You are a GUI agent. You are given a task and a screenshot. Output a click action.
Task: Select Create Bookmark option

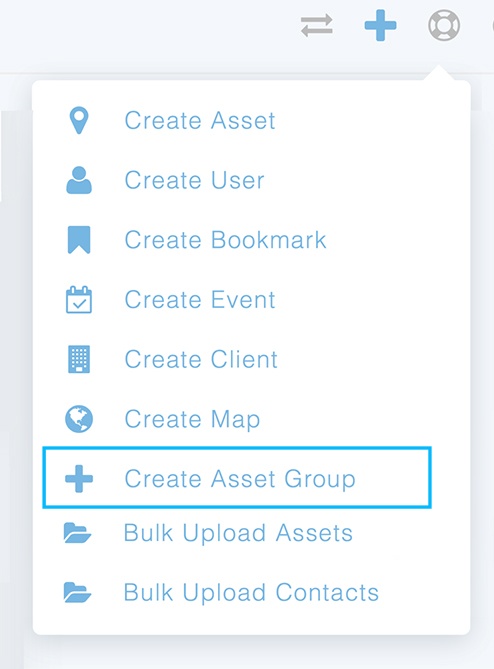pos(225,240)
